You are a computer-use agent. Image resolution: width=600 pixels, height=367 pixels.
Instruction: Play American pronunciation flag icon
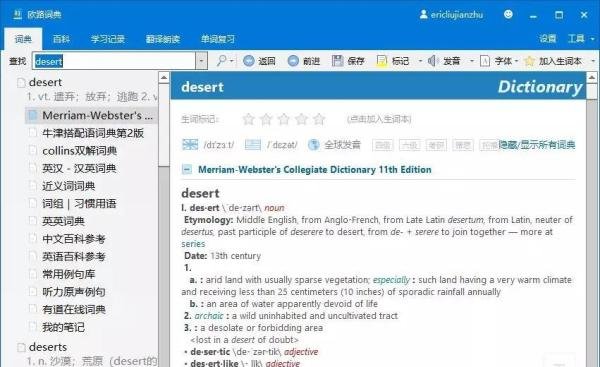pos(253,145)
